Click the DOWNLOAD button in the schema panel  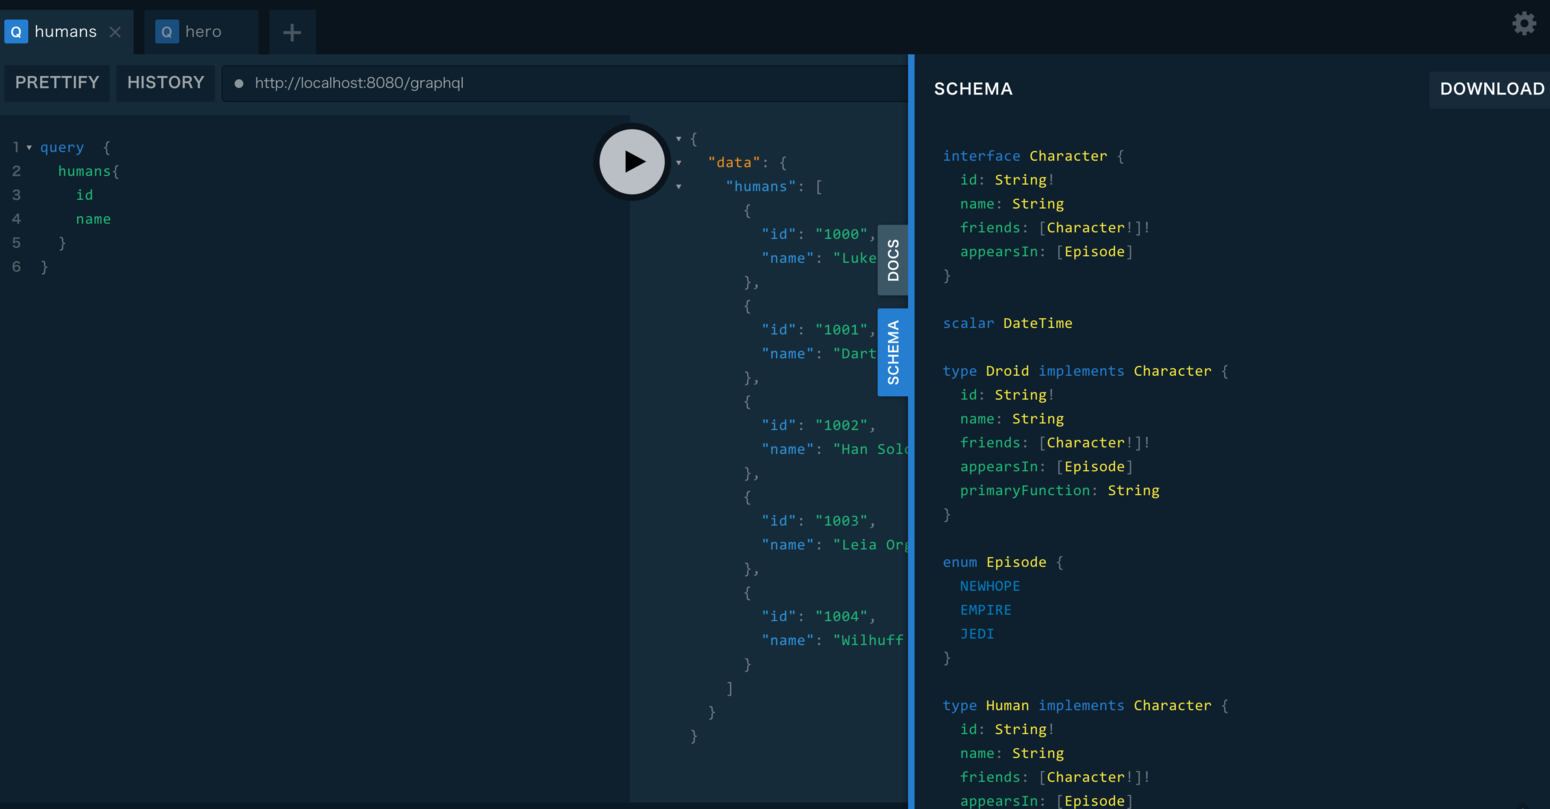(1492, 89)
